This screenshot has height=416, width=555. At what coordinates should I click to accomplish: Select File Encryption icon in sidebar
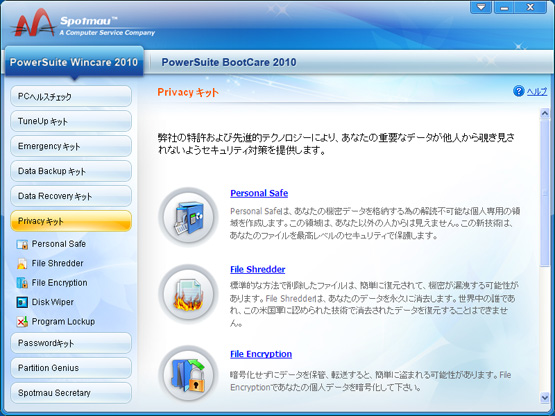pos(22,283)
